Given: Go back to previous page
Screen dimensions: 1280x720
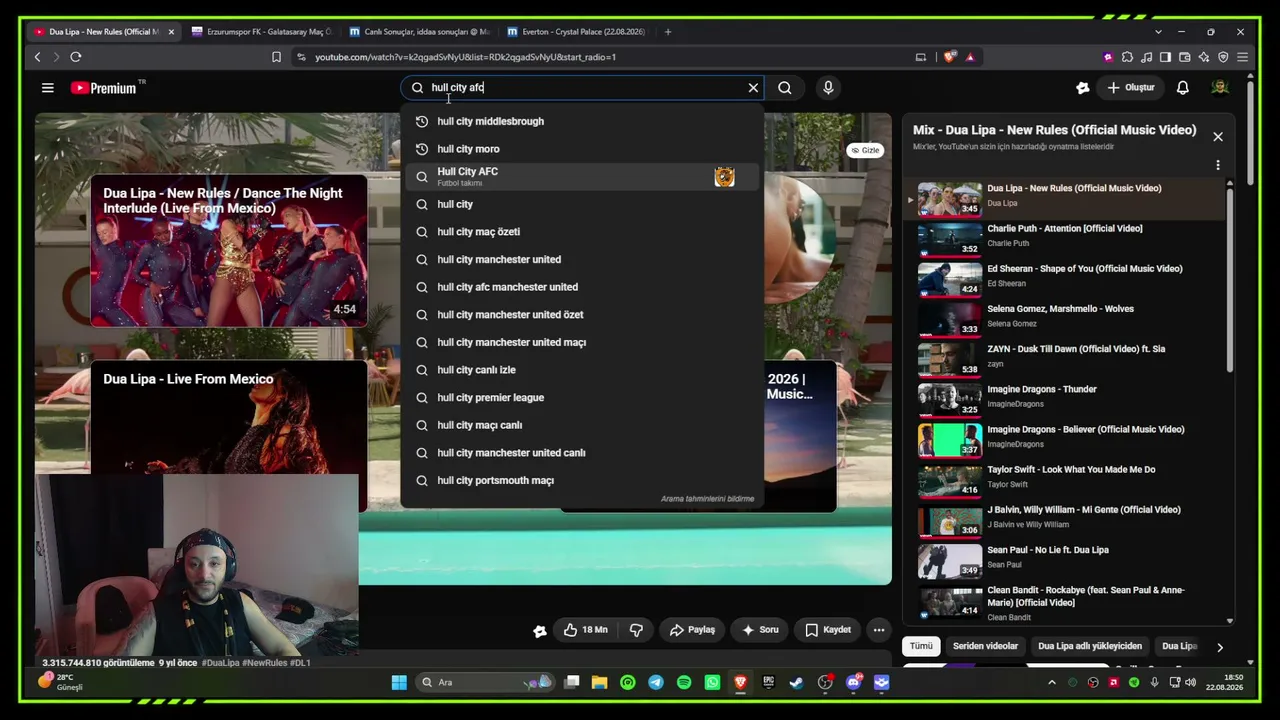Looking at the screenshot, I should tap(38, 57).
